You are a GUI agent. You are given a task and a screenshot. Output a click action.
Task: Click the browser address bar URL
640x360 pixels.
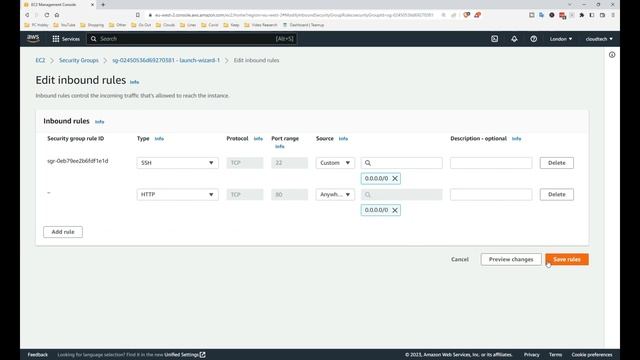[x=294, y=15]
